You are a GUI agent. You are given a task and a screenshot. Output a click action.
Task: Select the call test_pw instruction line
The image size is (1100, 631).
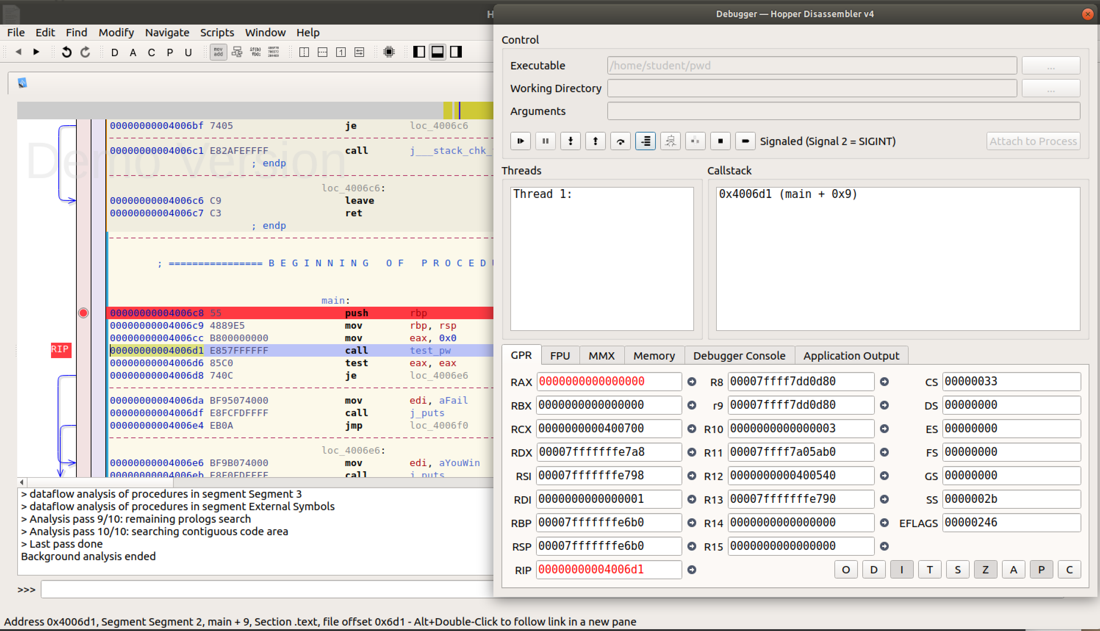click(300, 351)
